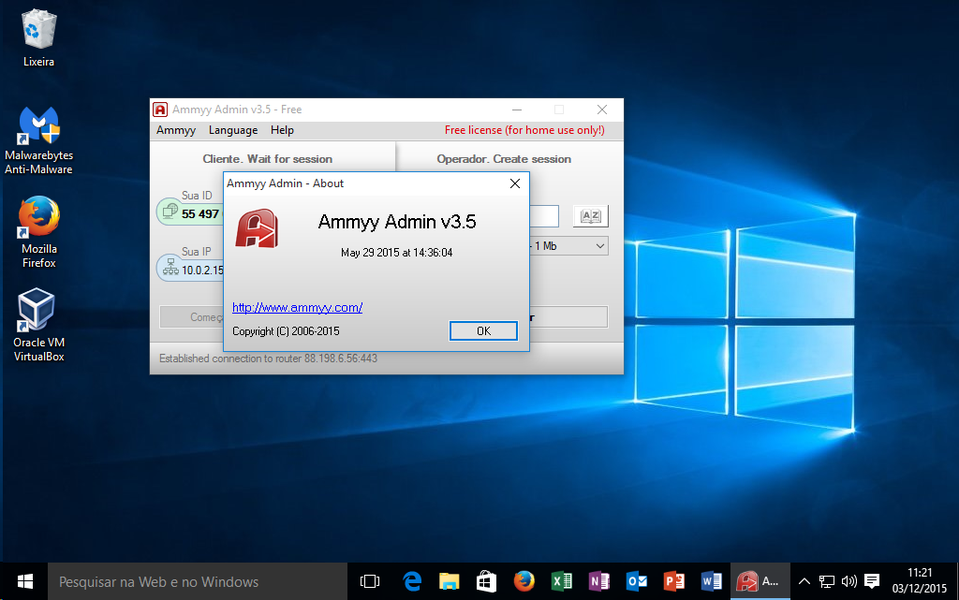
Task: Open Excel from the taskbar
Action: point(561,581)
